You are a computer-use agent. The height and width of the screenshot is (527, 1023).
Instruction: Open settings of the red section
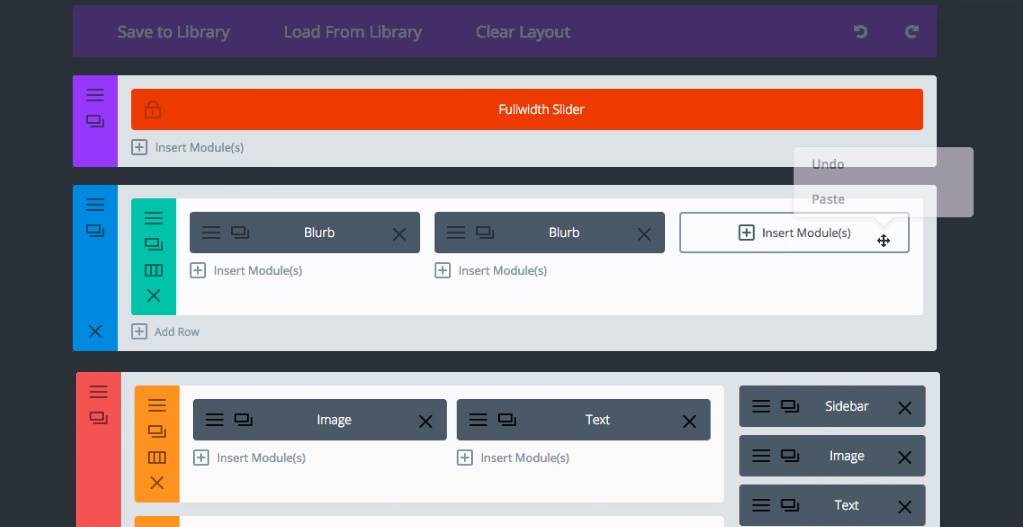(99, 391)
